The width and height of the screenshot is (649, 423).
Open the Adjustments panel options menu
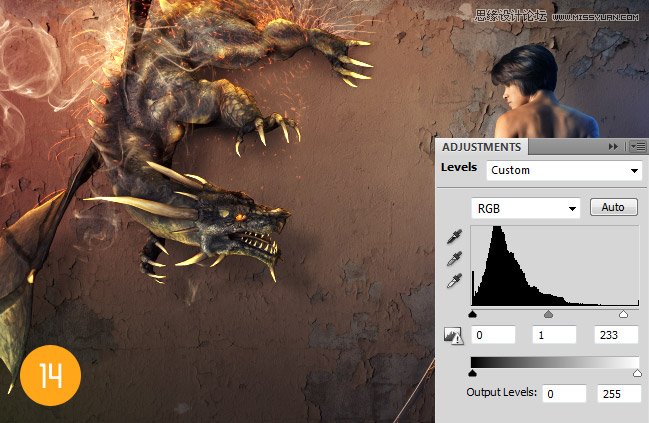(x=634, y=146)
